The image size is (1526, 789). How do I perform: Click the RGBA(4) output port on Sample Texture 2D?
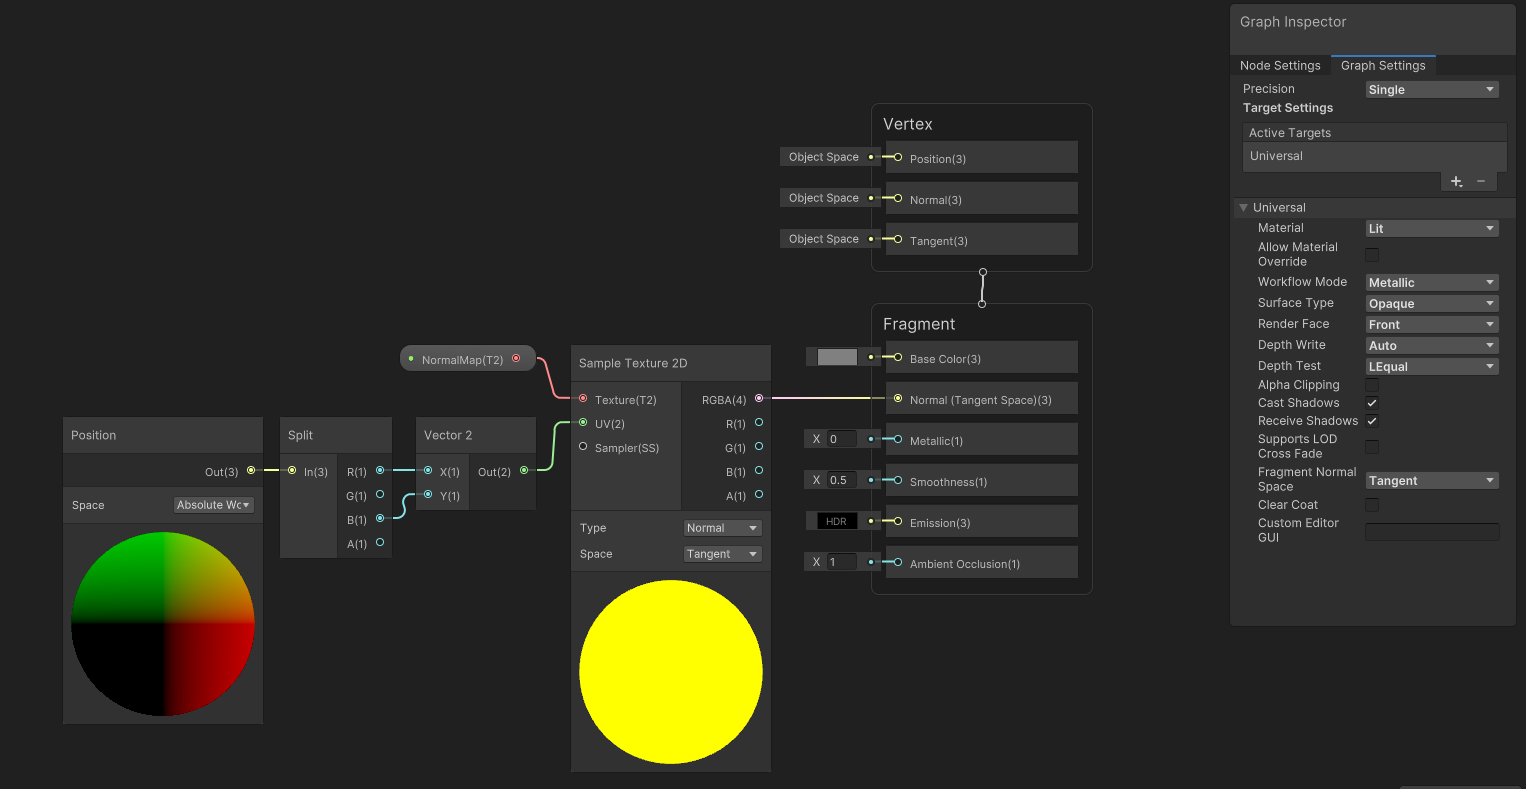point(760,399)
